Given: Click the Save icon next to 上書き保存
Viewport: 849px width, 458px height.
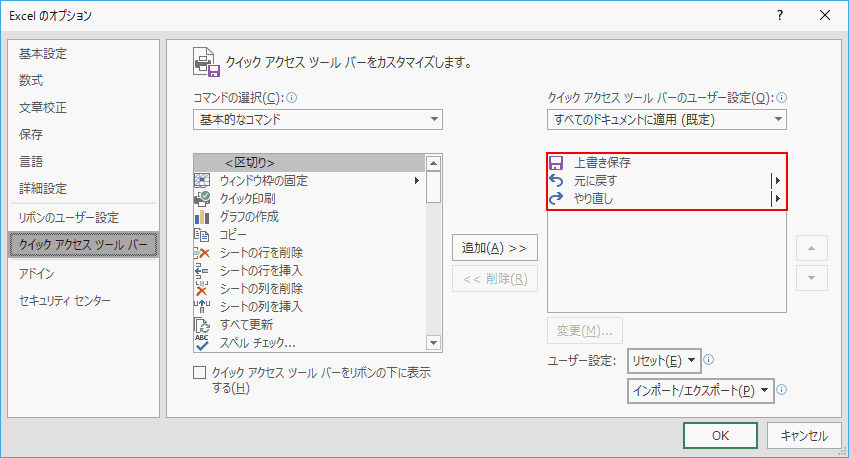Looking at the screenshot, I should click(556, 162).
